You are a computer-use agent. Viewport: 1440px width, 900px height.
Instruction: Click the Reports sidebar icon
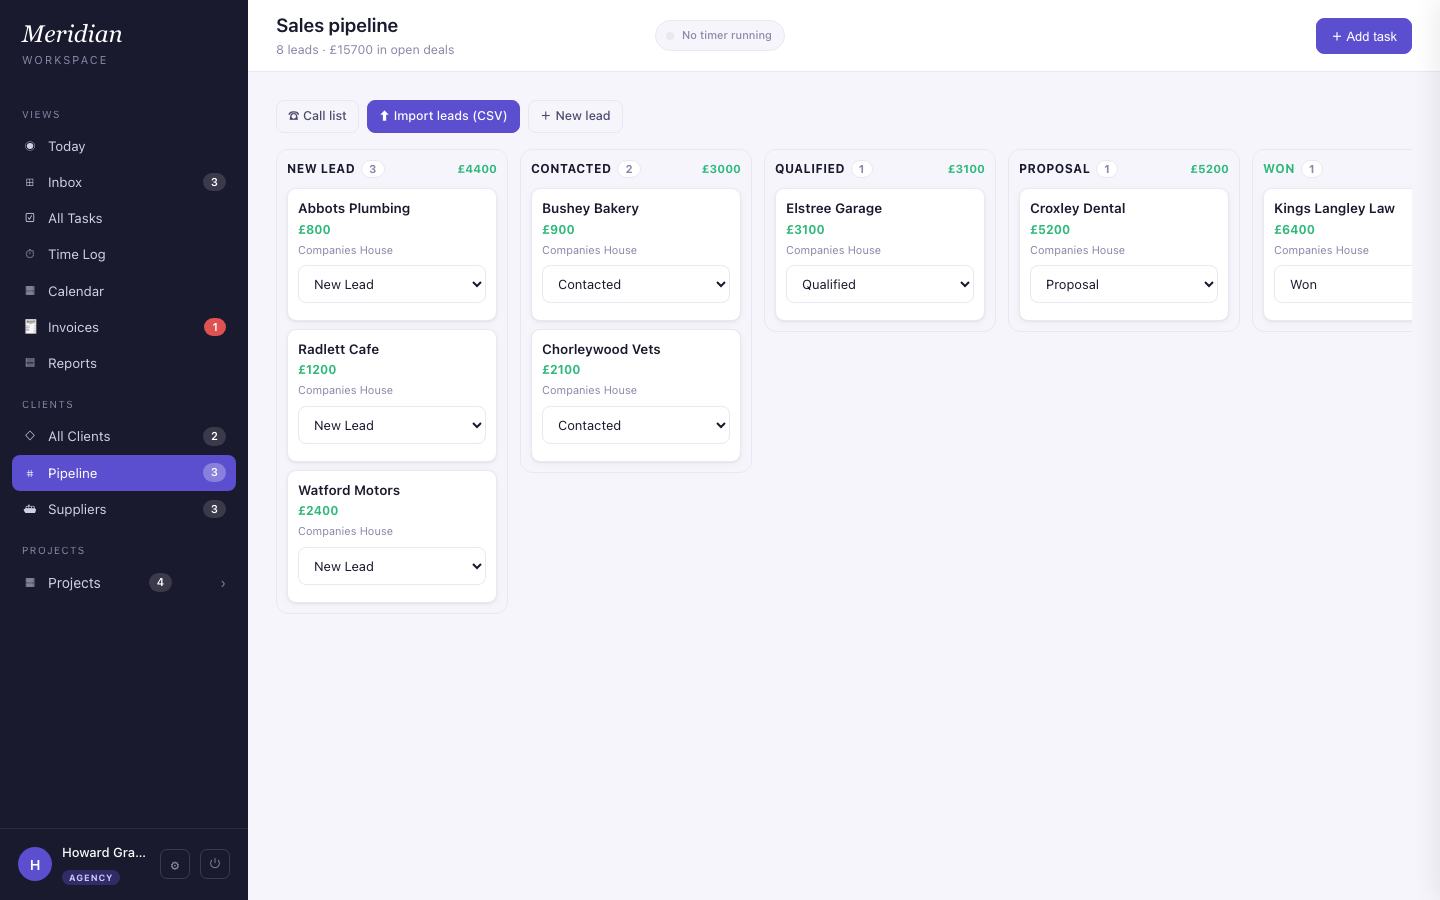[30, 363]
